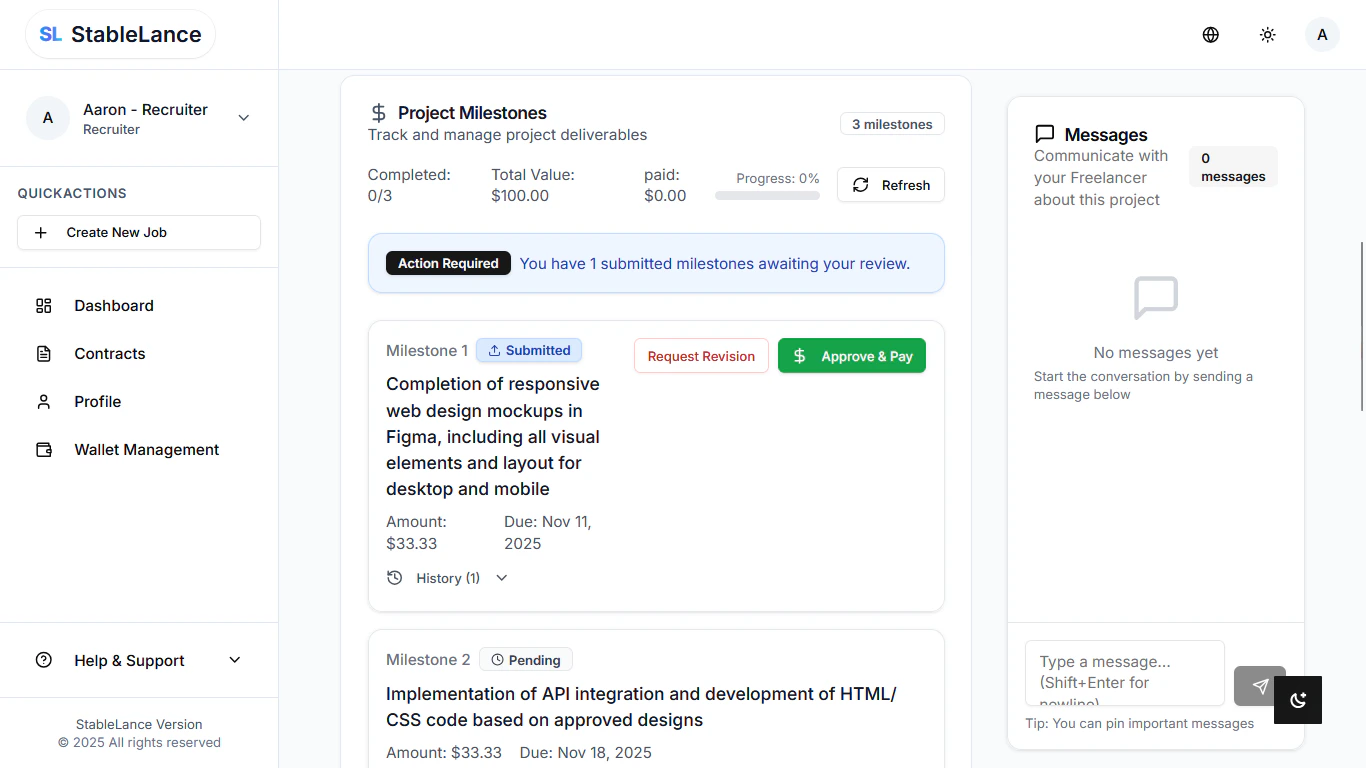Click the send message paper plane button
Image resolution: width=1366 pixels, height=768 pixels.
point(1260,686)
